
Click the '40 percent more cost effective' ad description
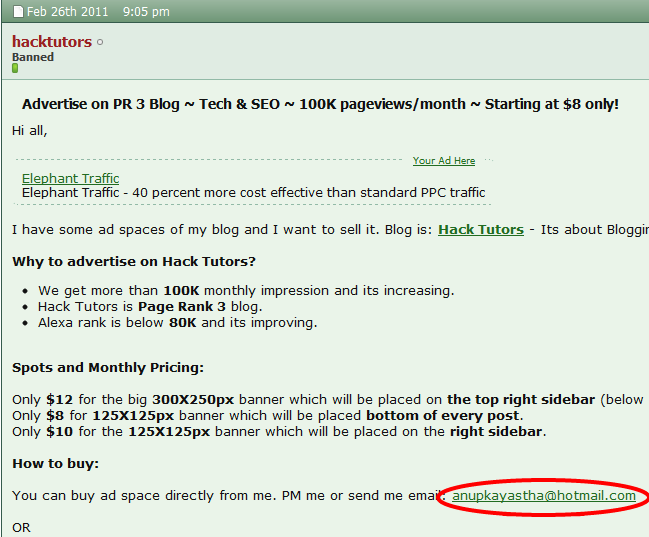click(x=253, y=193)
